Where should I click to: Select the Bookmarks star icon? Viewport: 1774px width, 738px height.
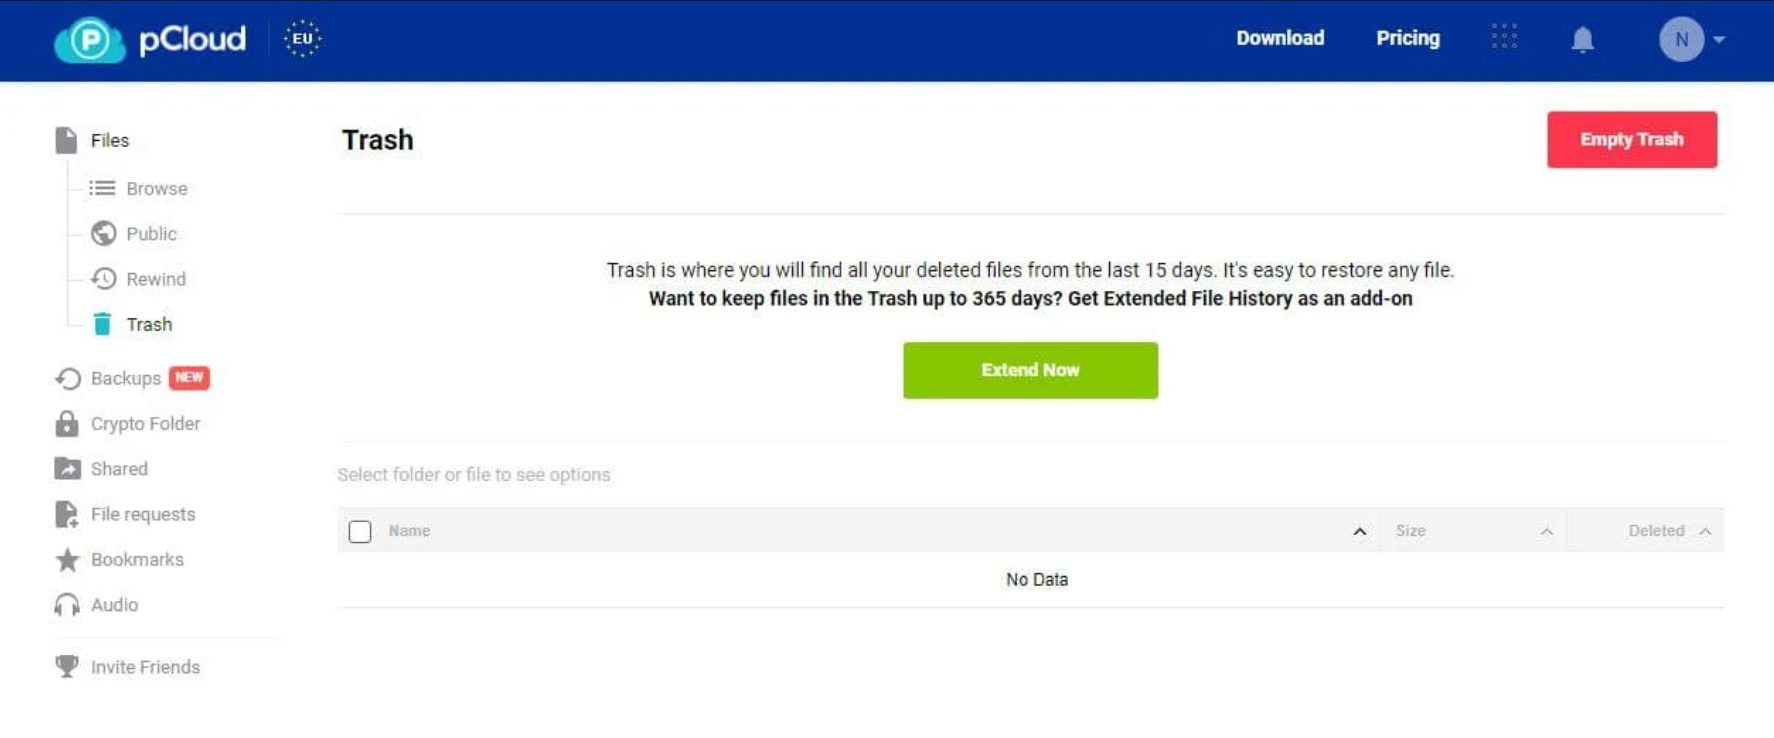click(x=67, y=560)
